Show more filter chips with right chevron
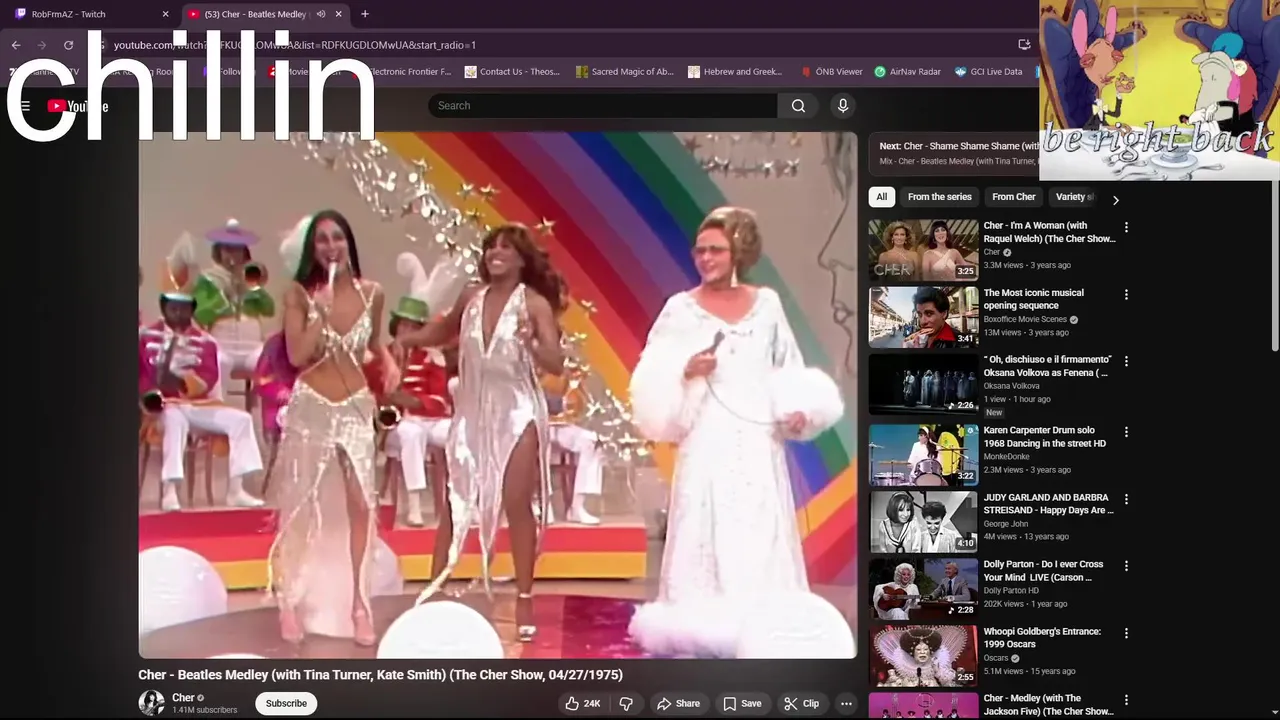This screenshot has width=1280, height=720. pos(1116,200)
